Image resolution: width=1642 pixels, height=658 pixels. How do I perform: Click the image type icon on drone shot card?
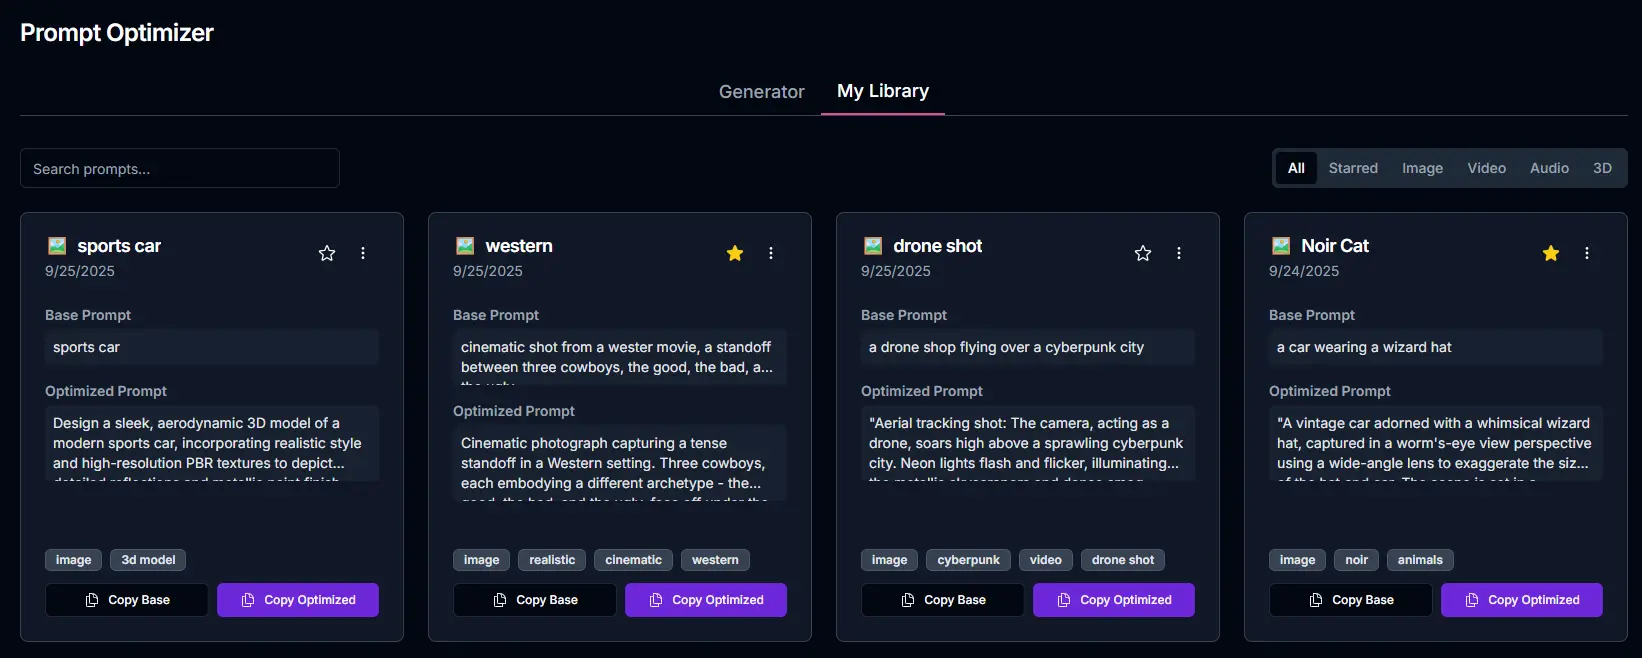tap(873, 246)
